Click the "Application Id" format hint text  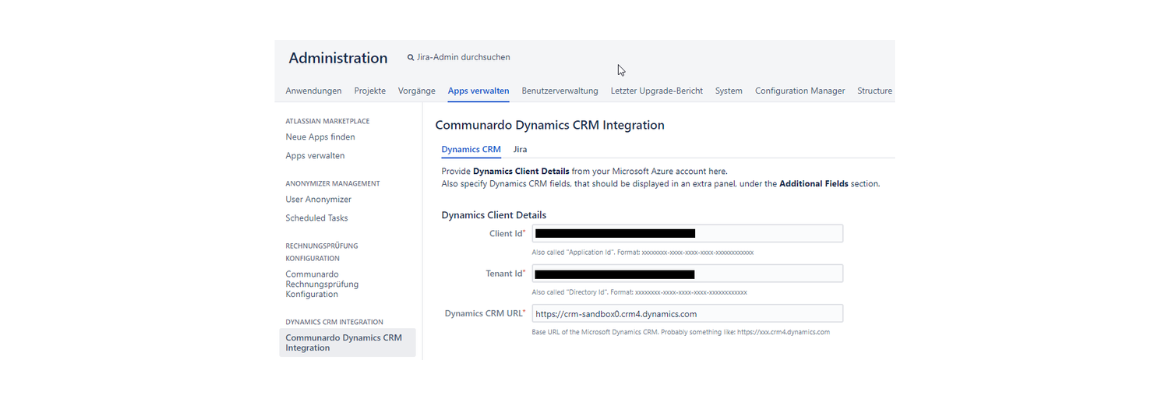642,252
